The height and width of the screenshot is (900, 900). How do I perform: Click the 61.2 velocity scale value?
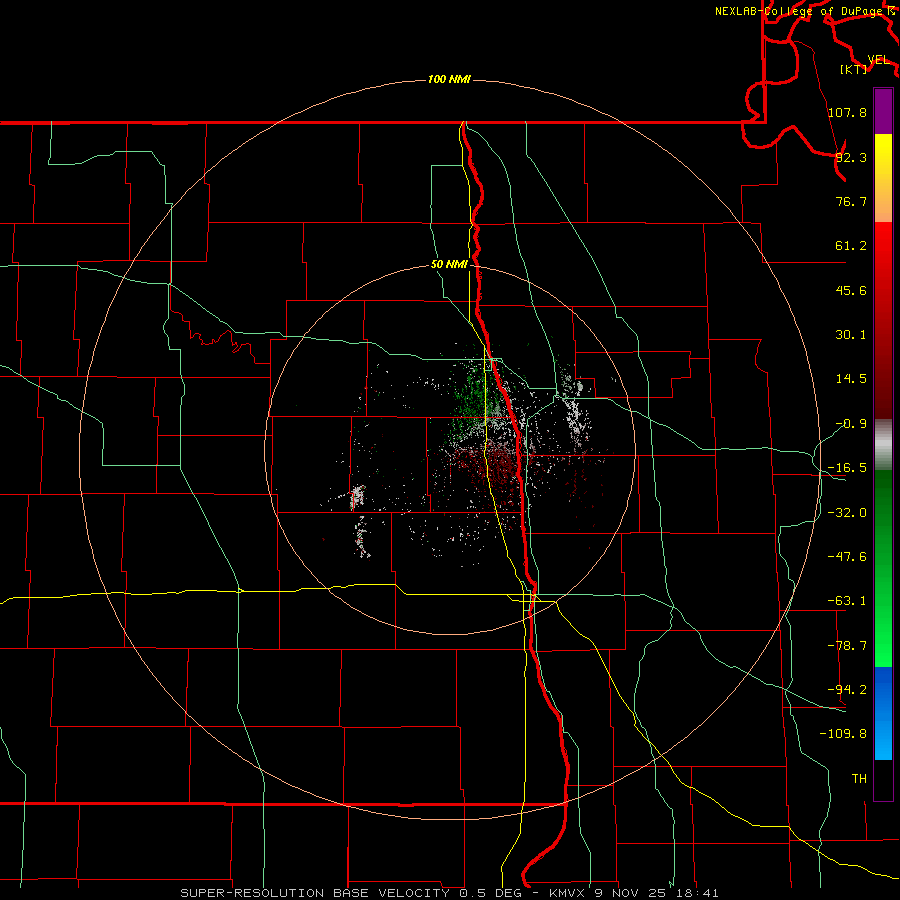[x=851, y=246]
